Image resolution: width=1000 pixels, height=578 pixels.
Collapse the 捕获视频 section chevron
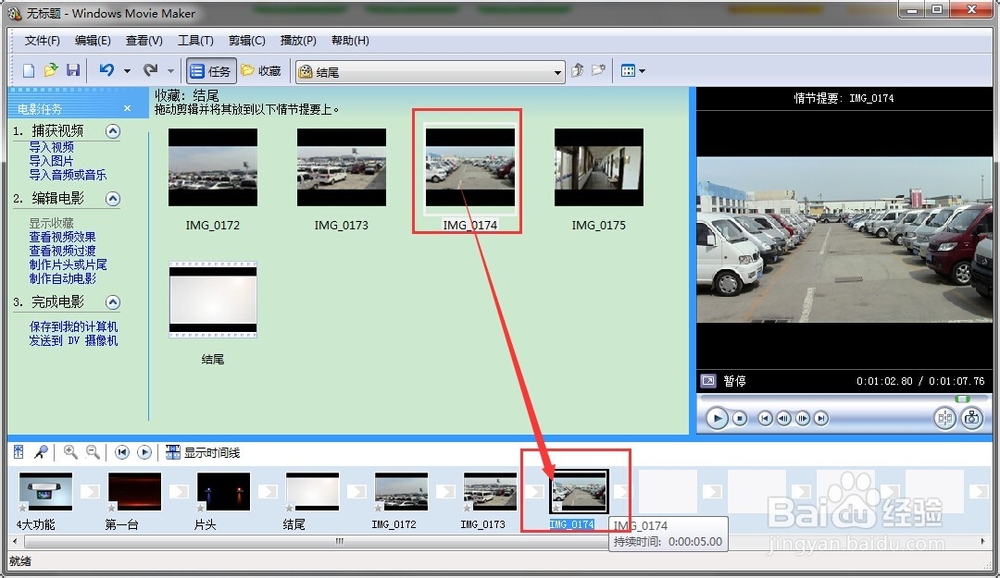pos(113,131)
